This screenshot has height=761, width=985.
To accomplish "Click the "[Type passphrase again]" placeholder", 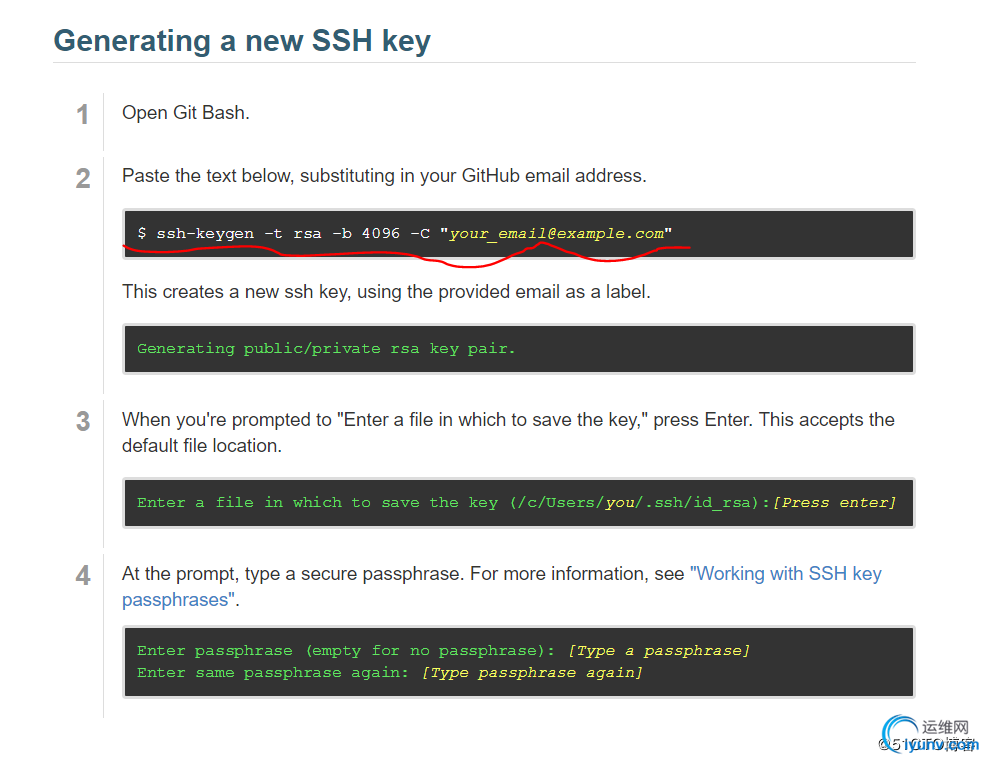I will click(x=531, y=673).
